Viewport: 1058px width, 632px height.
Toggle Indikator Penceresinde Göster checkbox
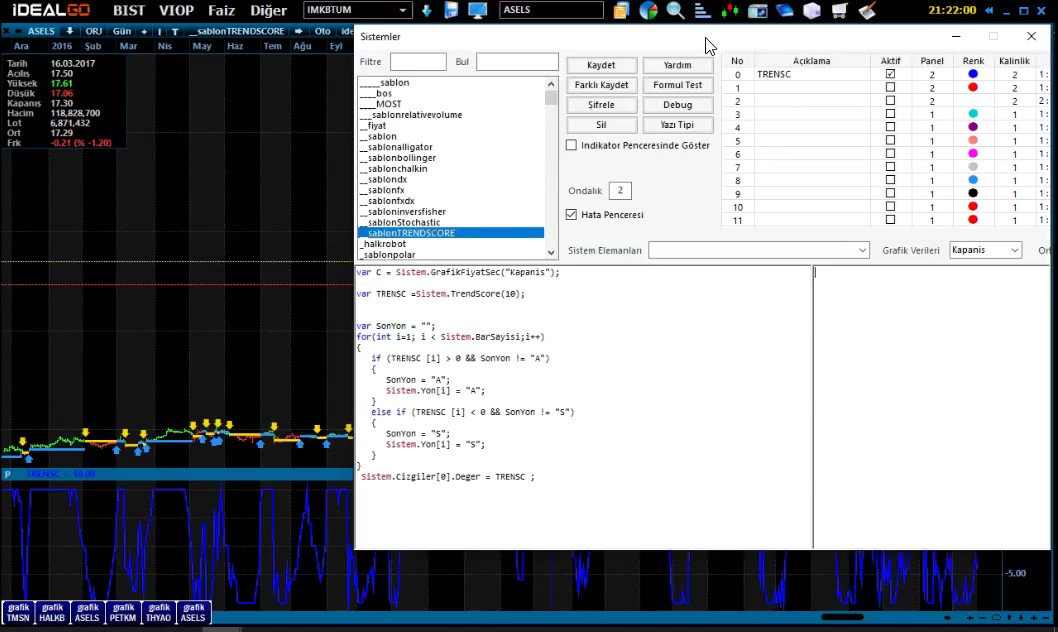[572, 145]
